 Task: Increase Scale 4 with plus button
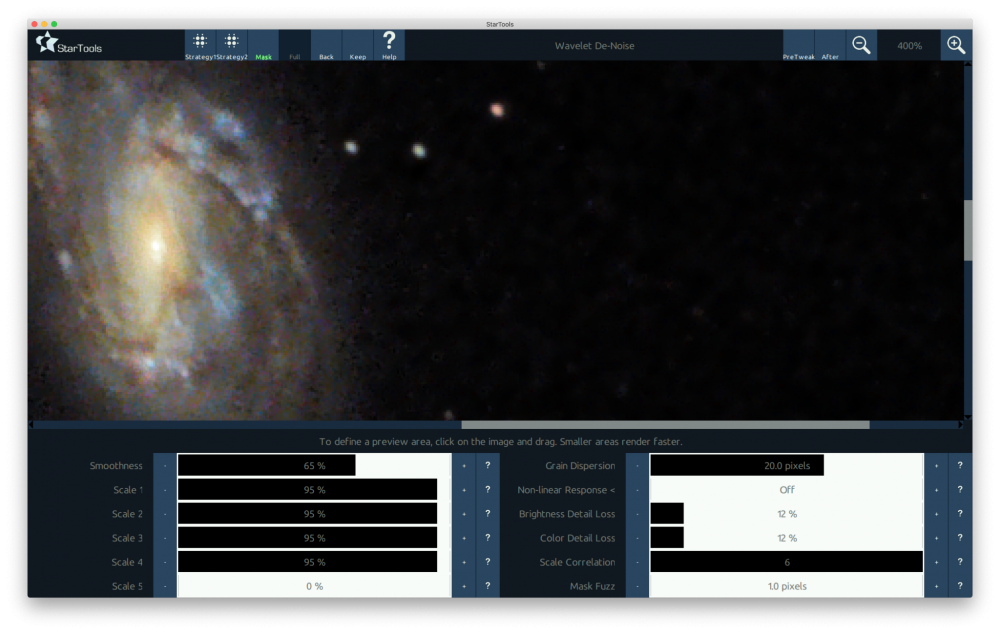pyautogui.click(x=464, y=563)
